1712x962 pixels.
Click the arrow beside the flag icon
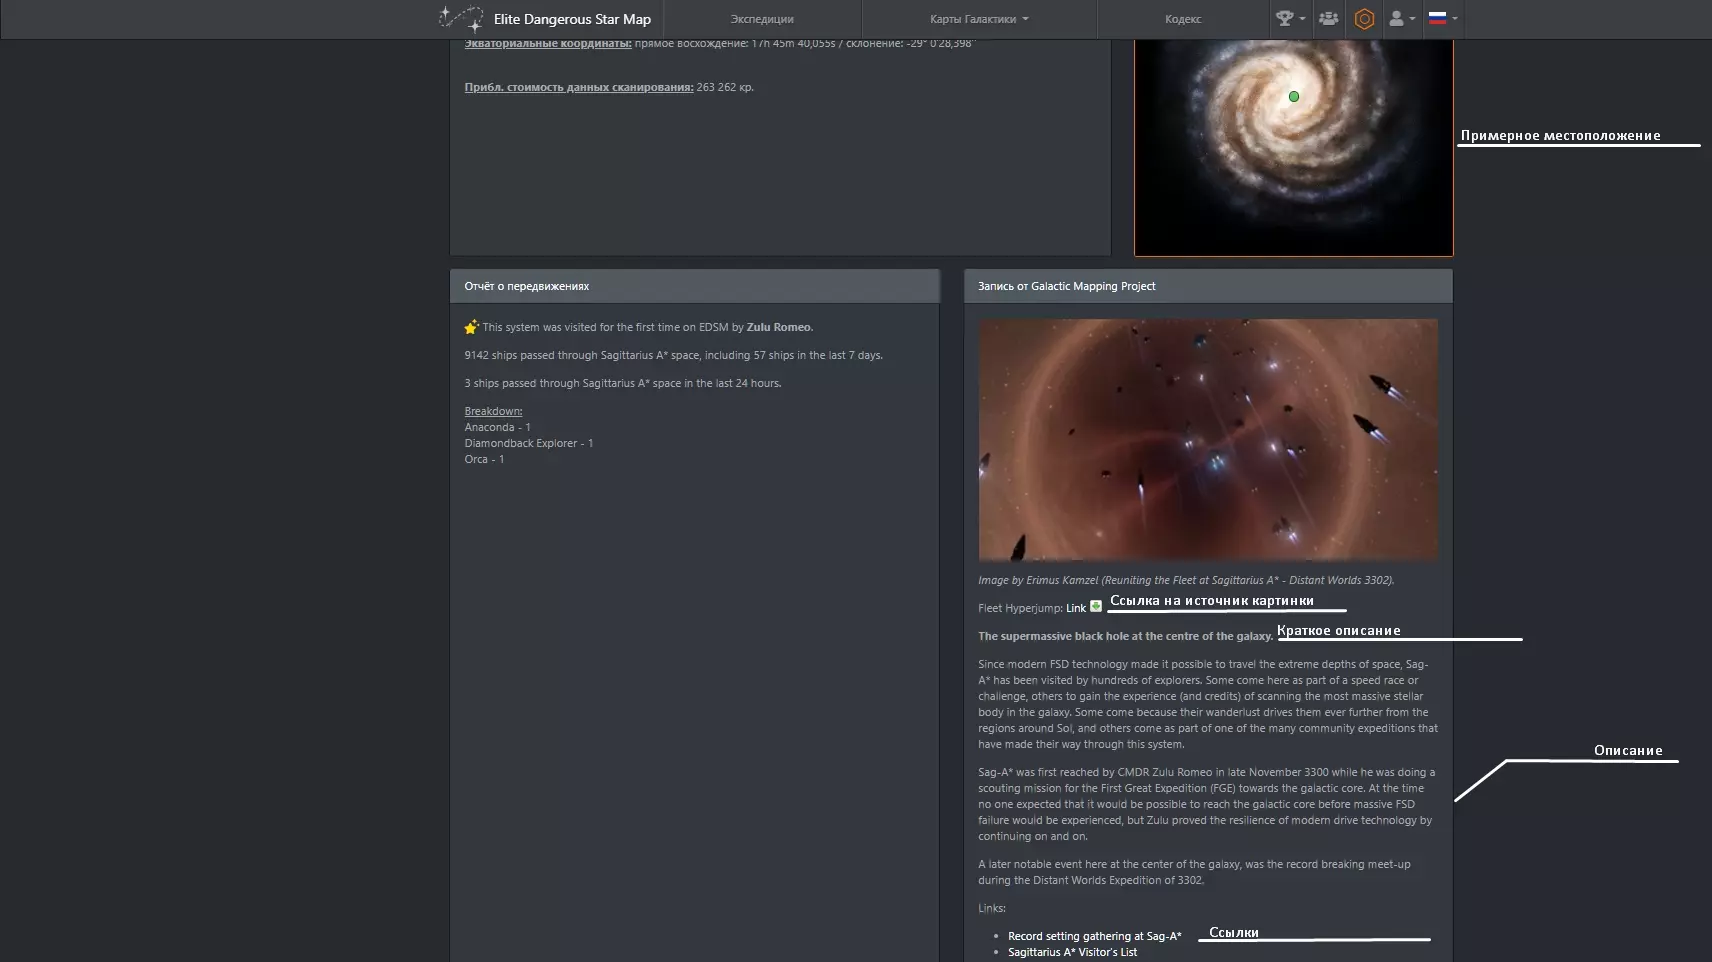[x=1454, y=19]
